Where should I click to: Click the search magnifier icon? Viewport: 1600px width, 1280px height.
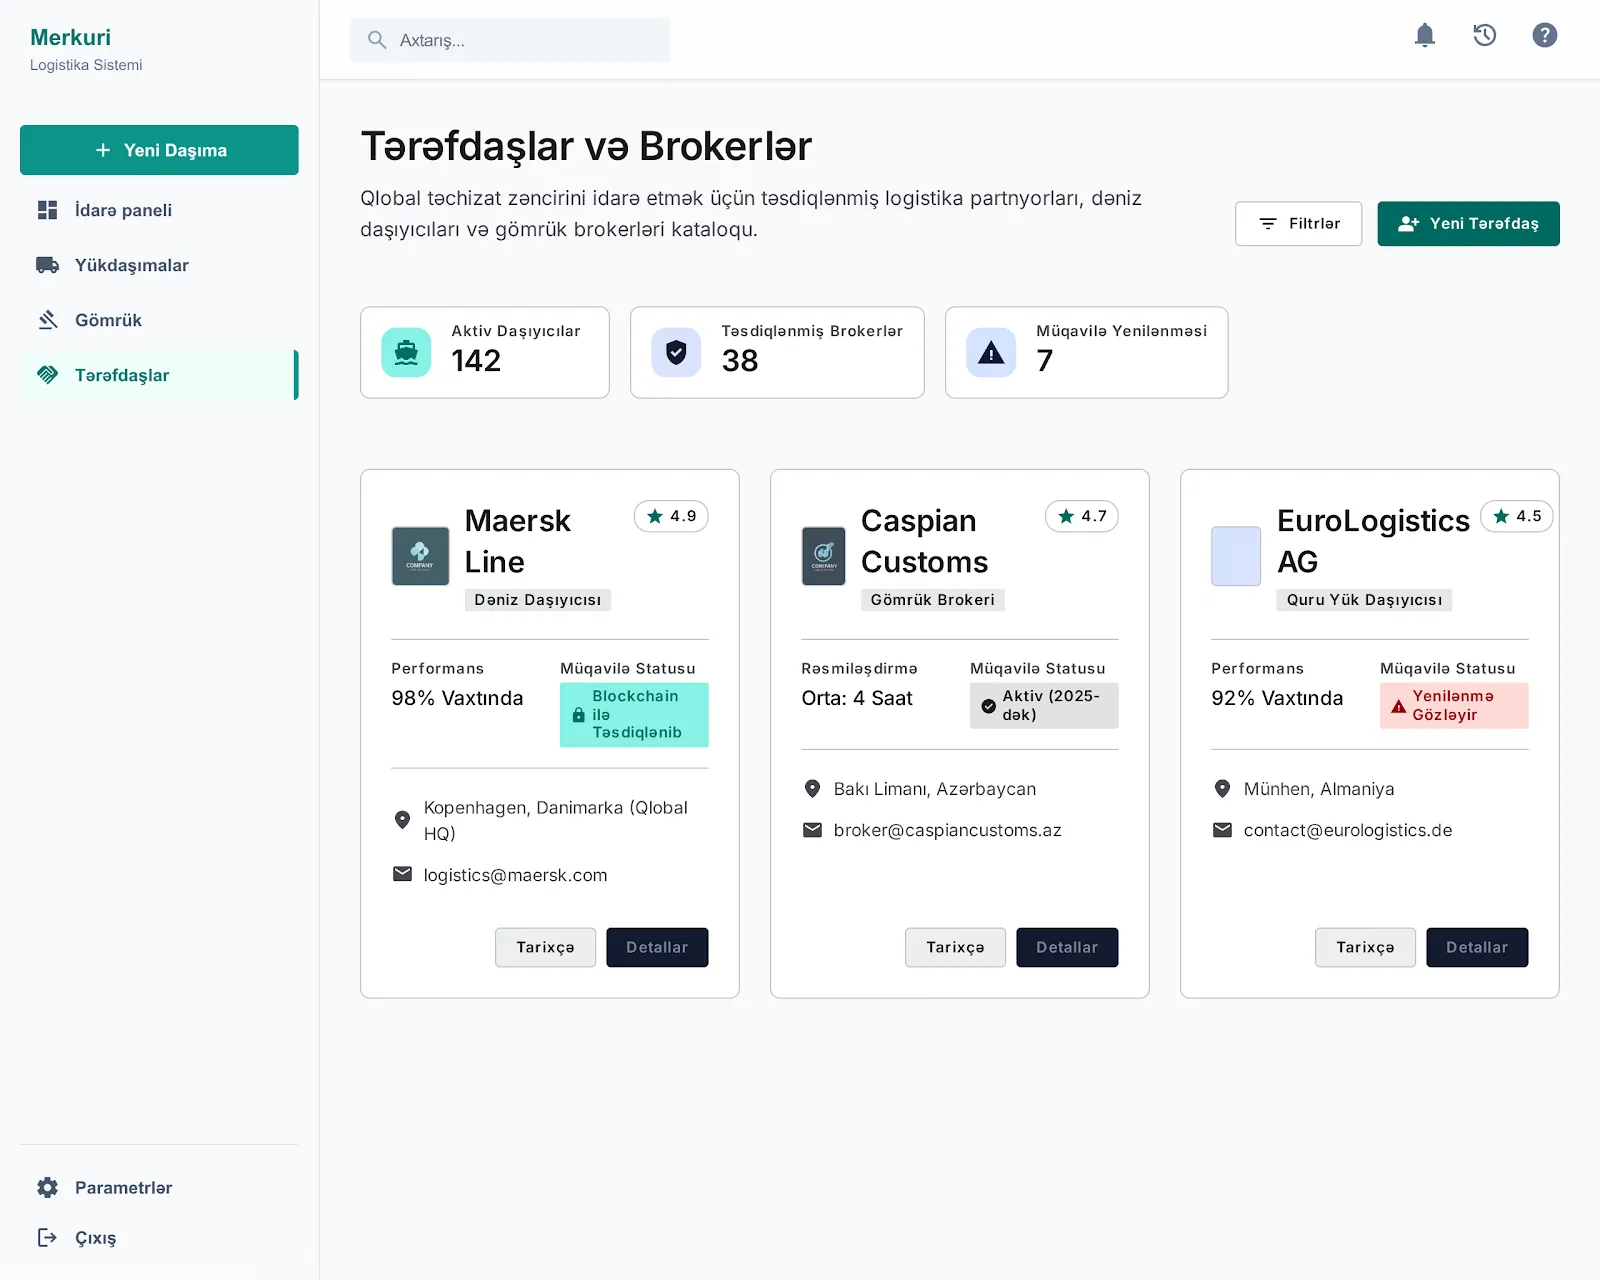tap(377, 40)
